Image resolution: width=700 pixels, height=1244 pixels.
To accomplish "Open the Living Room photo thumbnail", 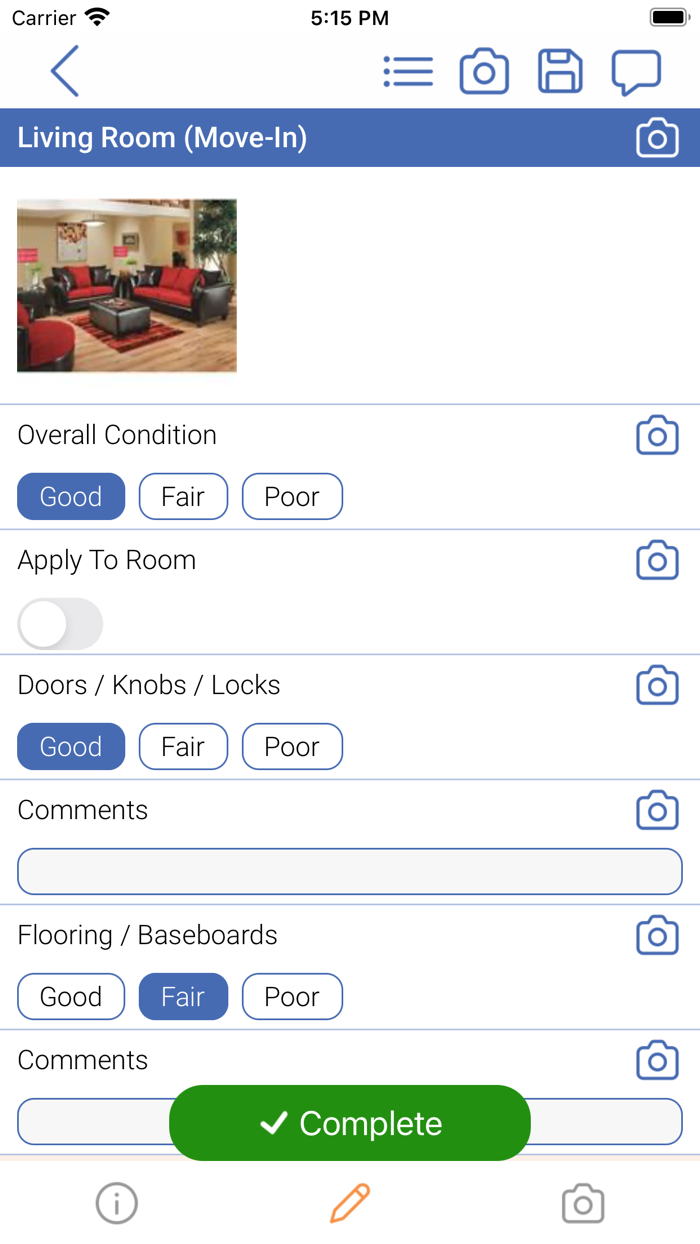I will tap(126, 285).
